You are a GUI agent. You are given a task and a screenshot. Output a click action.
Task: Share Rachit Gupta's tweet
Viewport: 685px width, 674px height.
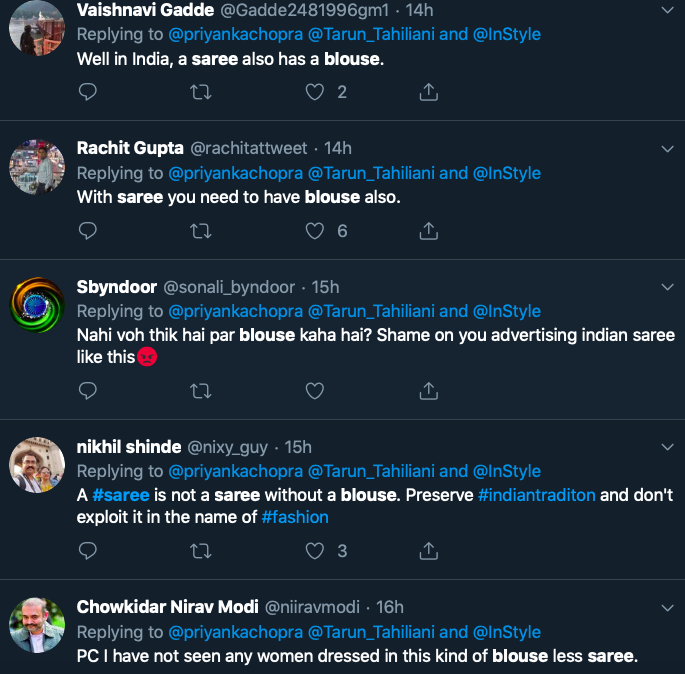[428, 231]
